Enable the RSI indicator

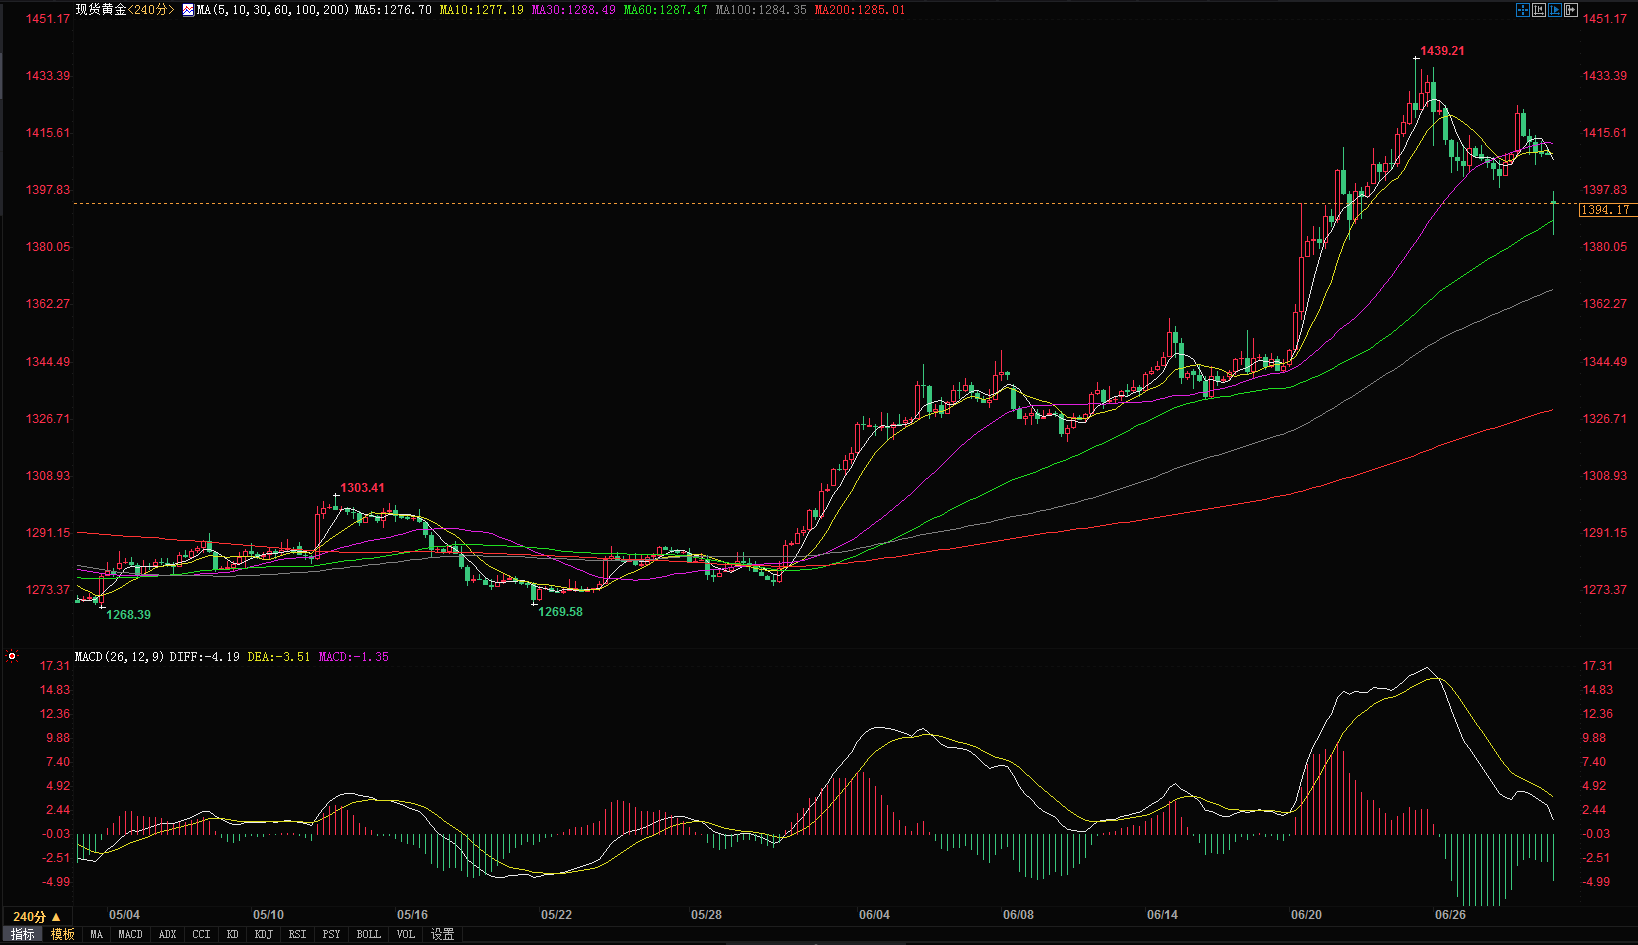click(x=297, y=934)
